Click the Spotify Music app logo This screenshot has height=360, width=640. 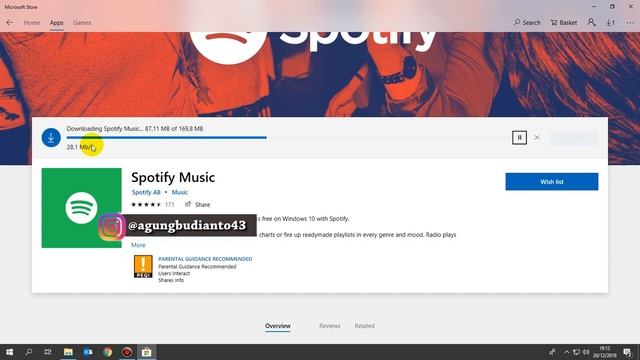click(x=81, y=208)
